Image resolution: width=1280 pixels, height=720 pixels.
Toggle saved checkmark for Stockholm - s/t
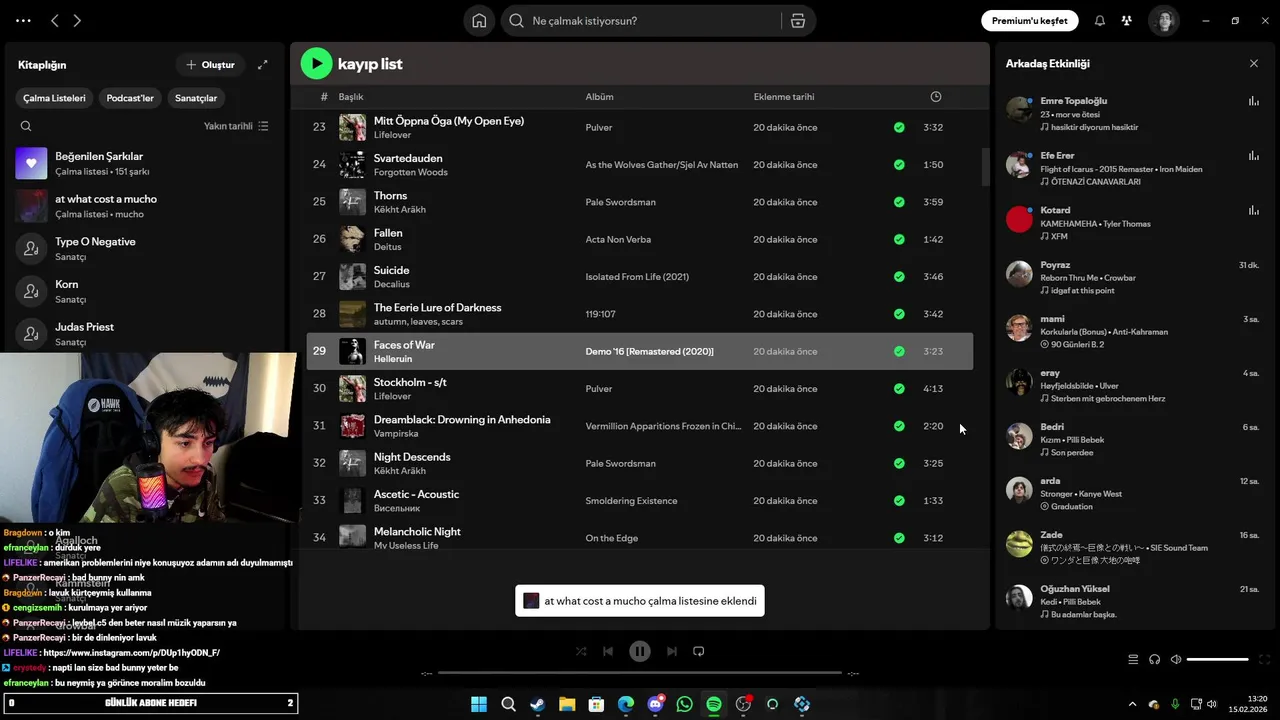click(x=899, y=389)
